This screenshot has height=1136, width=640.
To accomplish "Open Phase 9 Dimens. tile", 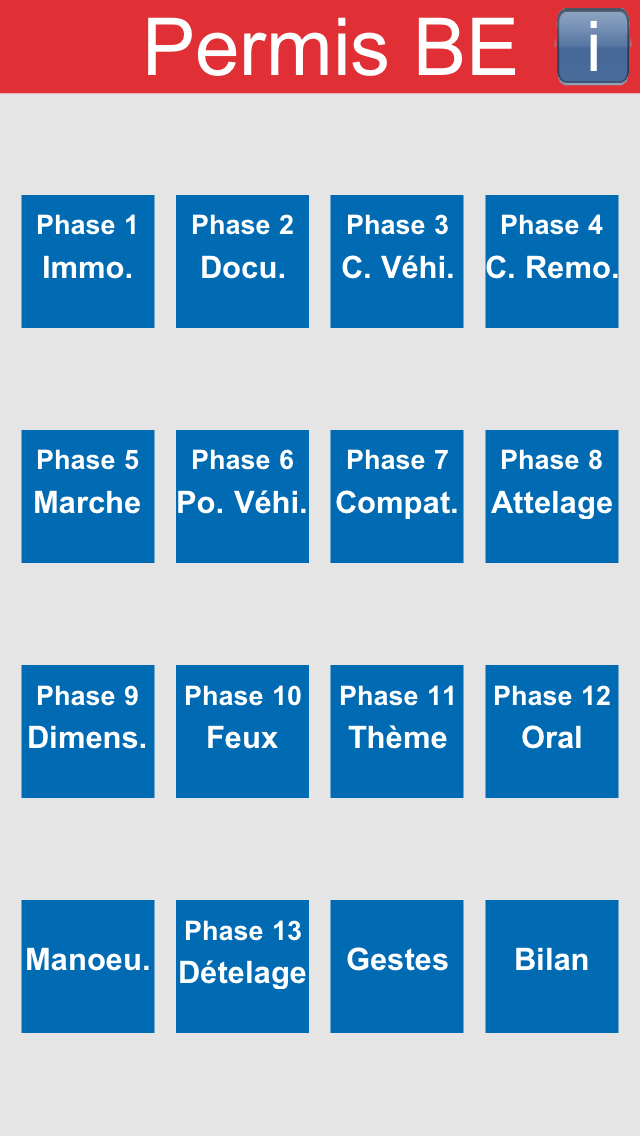I will (88, 732).
